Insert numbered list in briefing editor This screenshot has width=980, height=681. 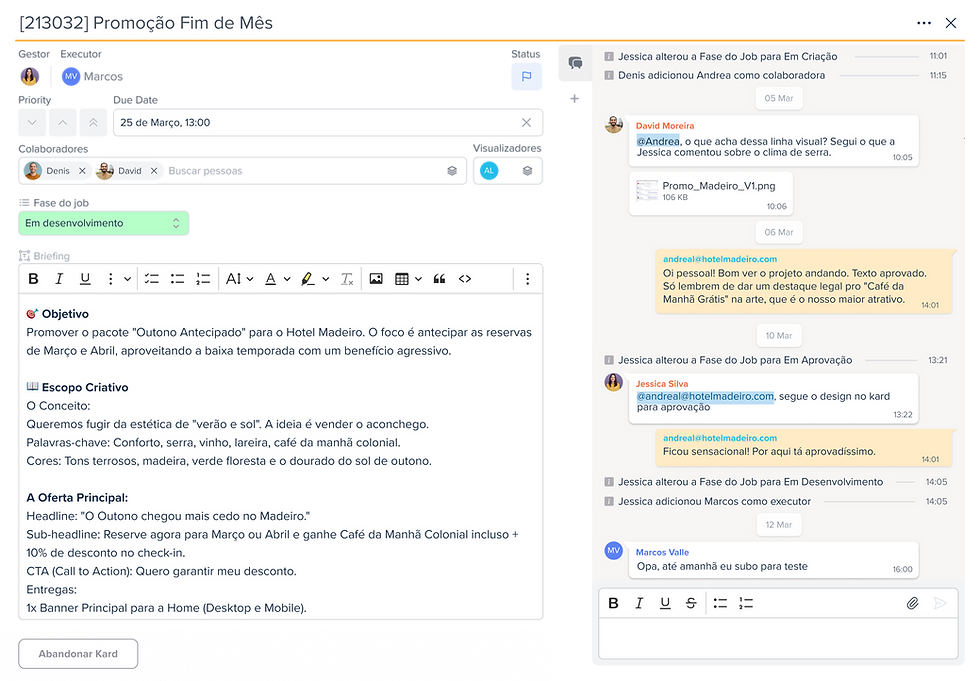click(x=203, y=279)
